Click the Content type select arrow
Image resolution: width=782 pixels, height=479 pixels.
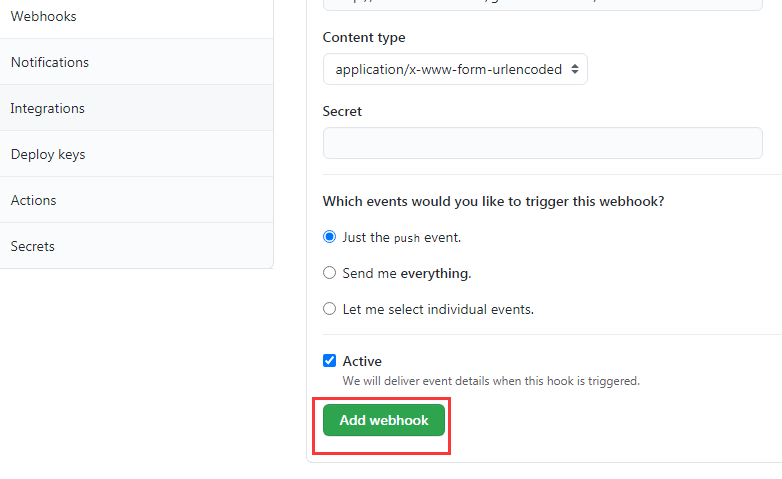pyautogui.click(x=573, y=69)
